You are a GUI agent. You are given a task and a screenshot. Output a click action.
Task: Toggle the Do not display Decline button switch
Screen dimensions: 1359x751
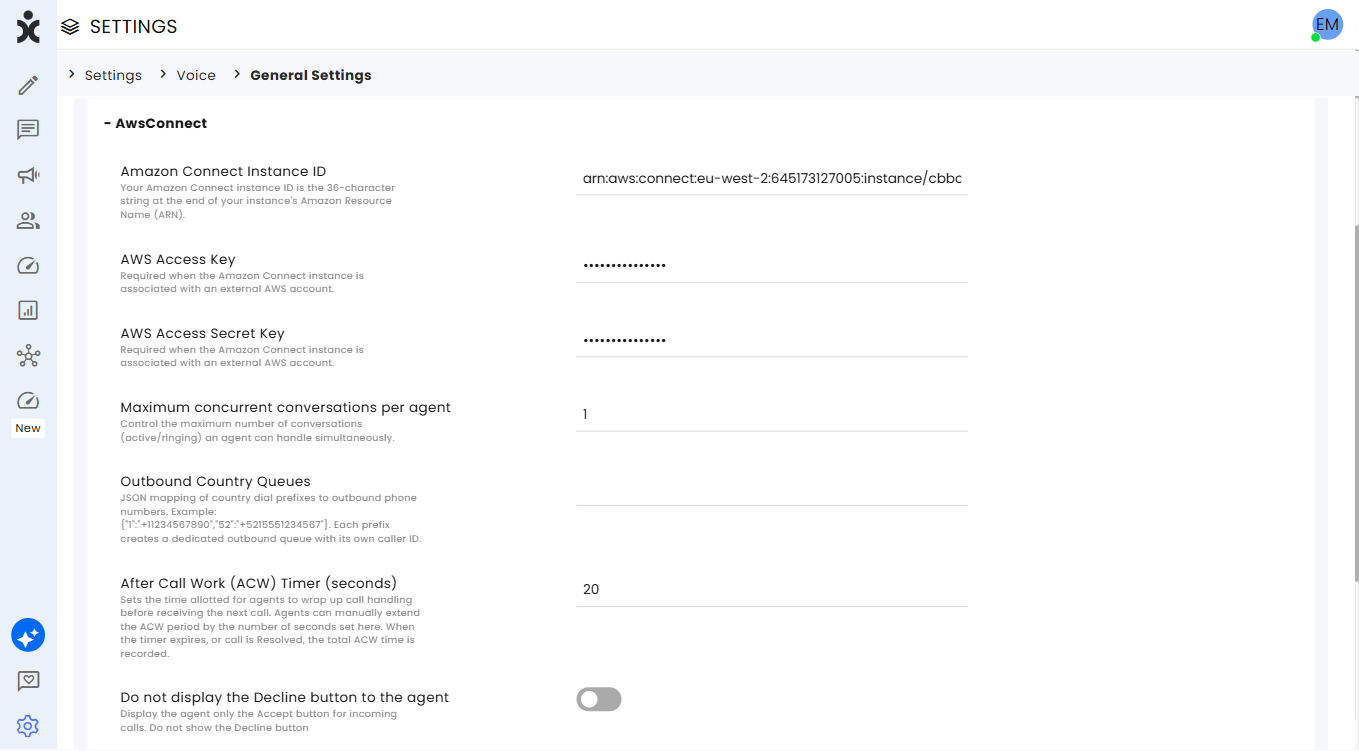(599, 699)
